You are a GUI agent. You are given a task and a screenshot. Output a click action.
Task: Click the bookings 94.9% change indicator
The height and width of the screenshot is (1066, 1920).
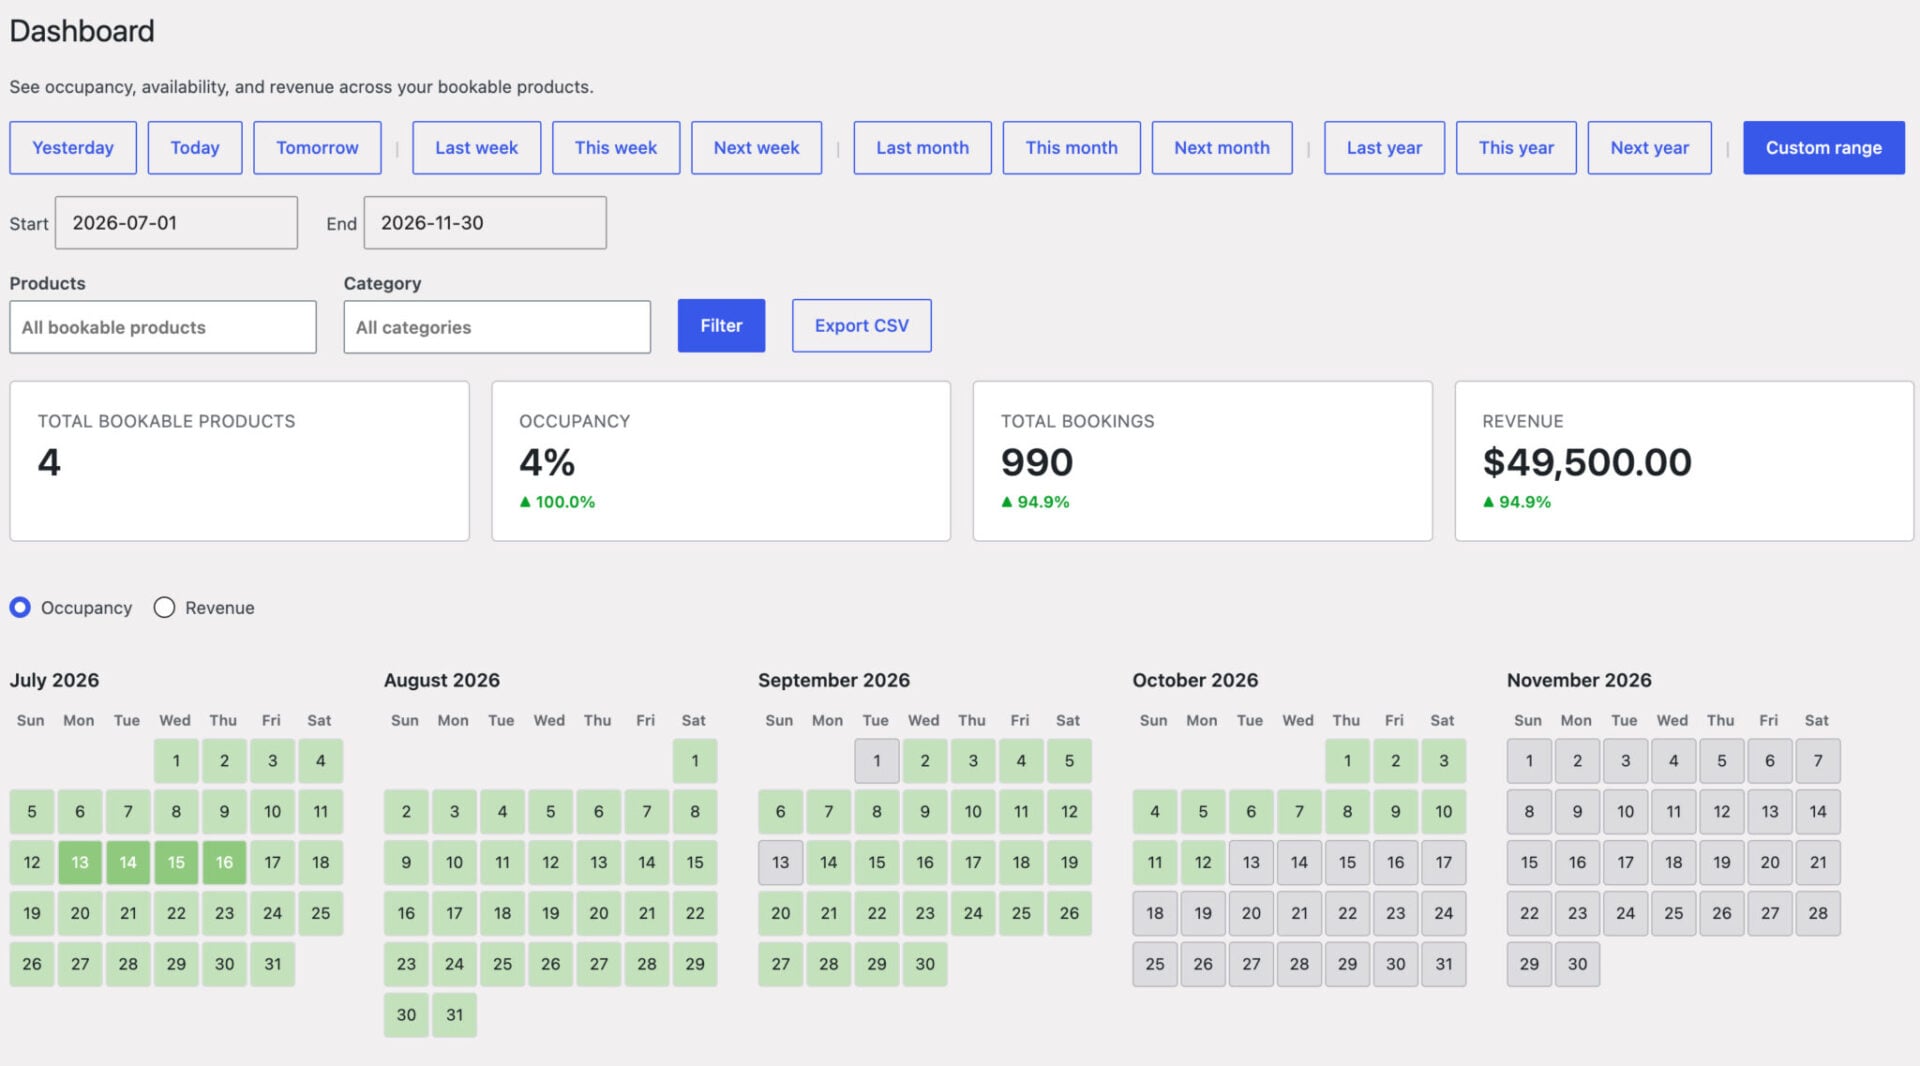[x=1035, y=502]
